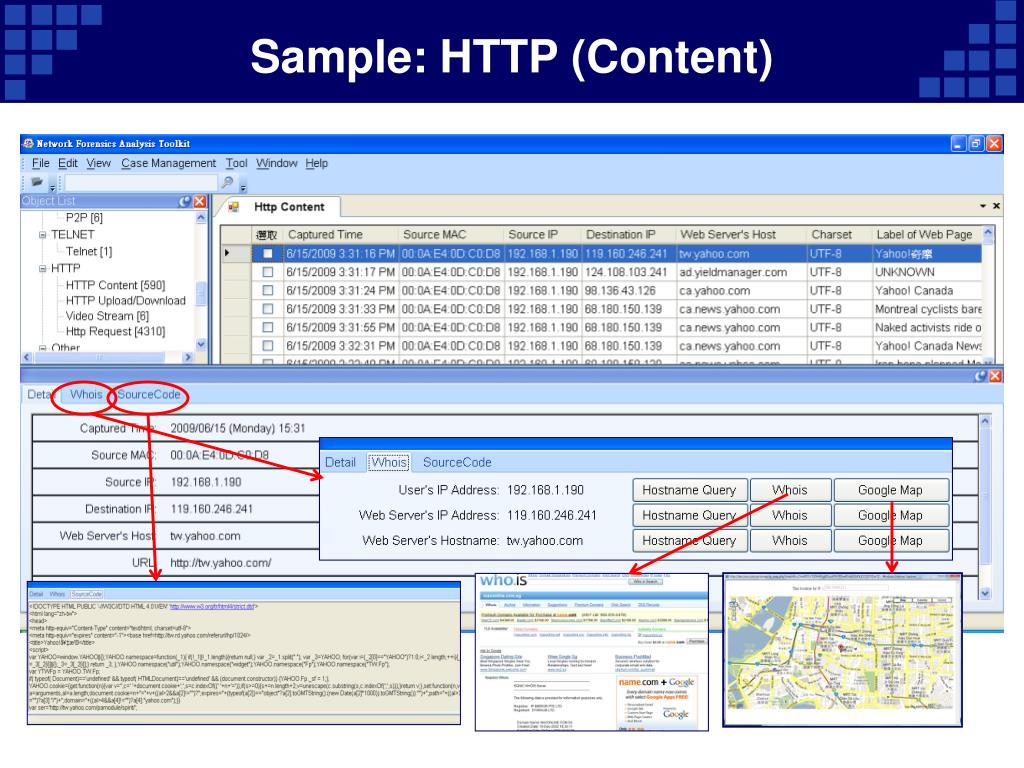Viewport: 1024px width, 768px height.
Task: Select the Whois tab in the lower panel
Action: (86, 394)
